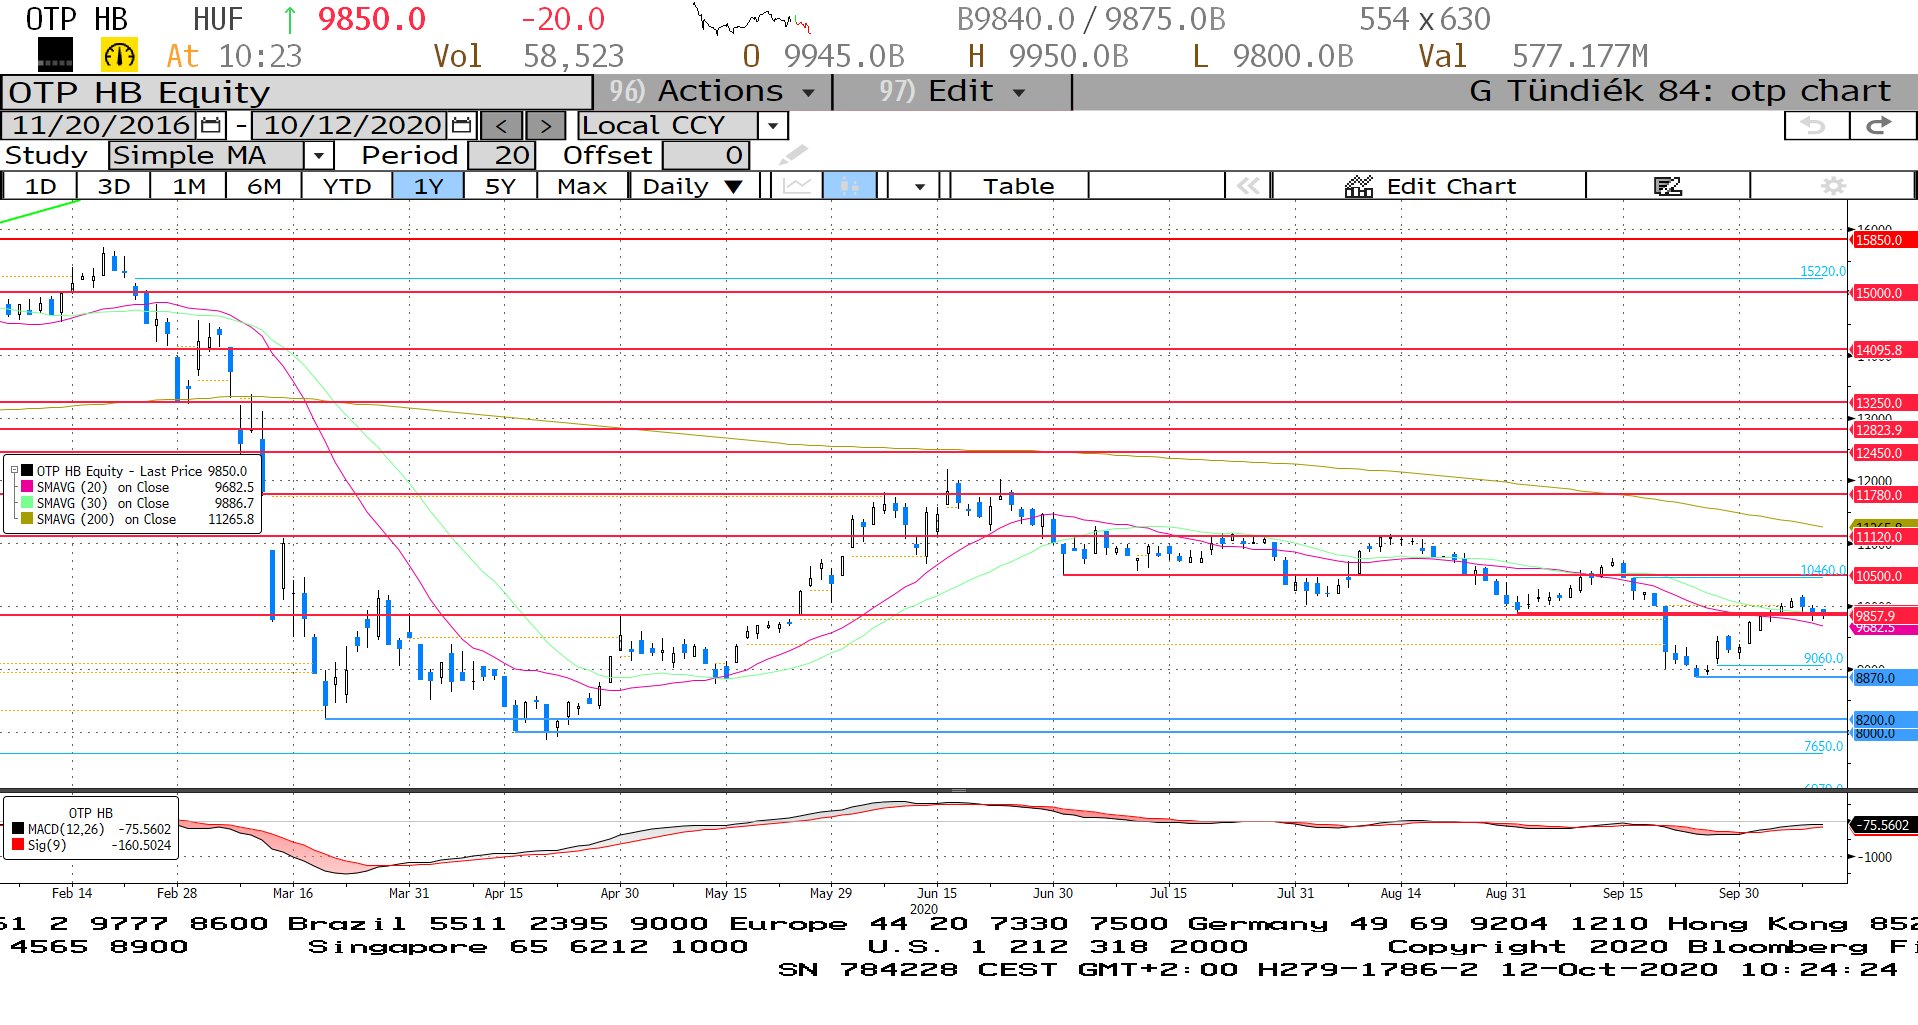The image size is (1918, 1025).
Task: Switch to line chart type
Action: pyautogui.click(x=797, y=186)
